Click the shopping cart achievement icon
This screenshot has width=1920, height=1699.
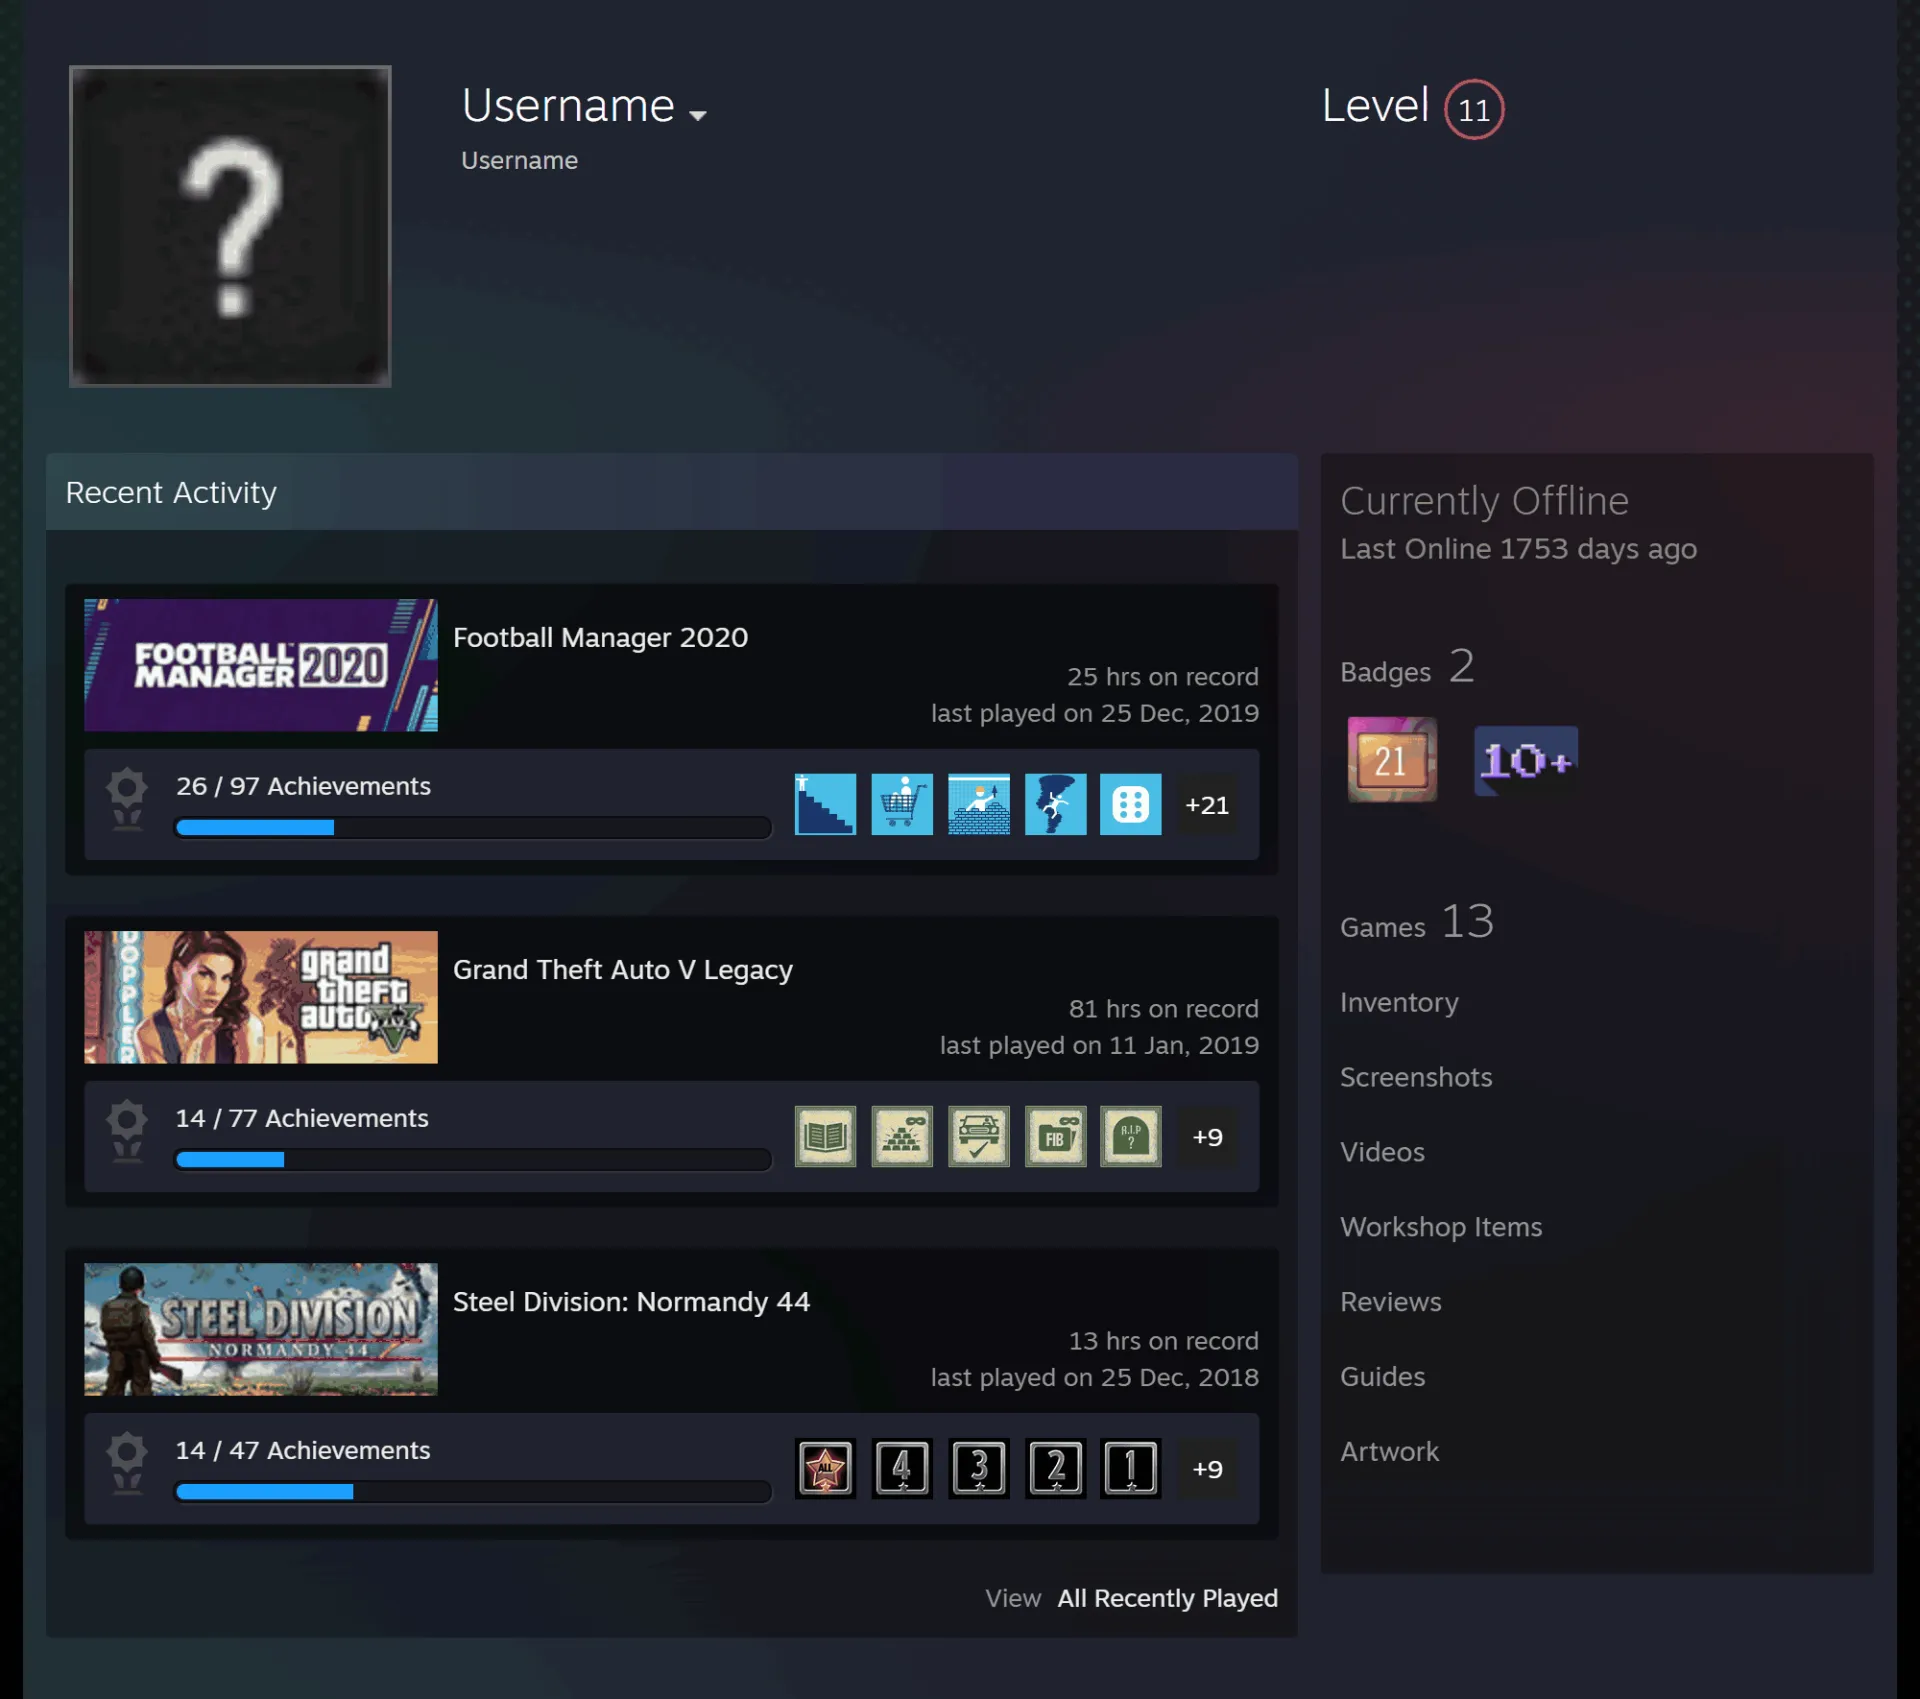click(902, 804)
